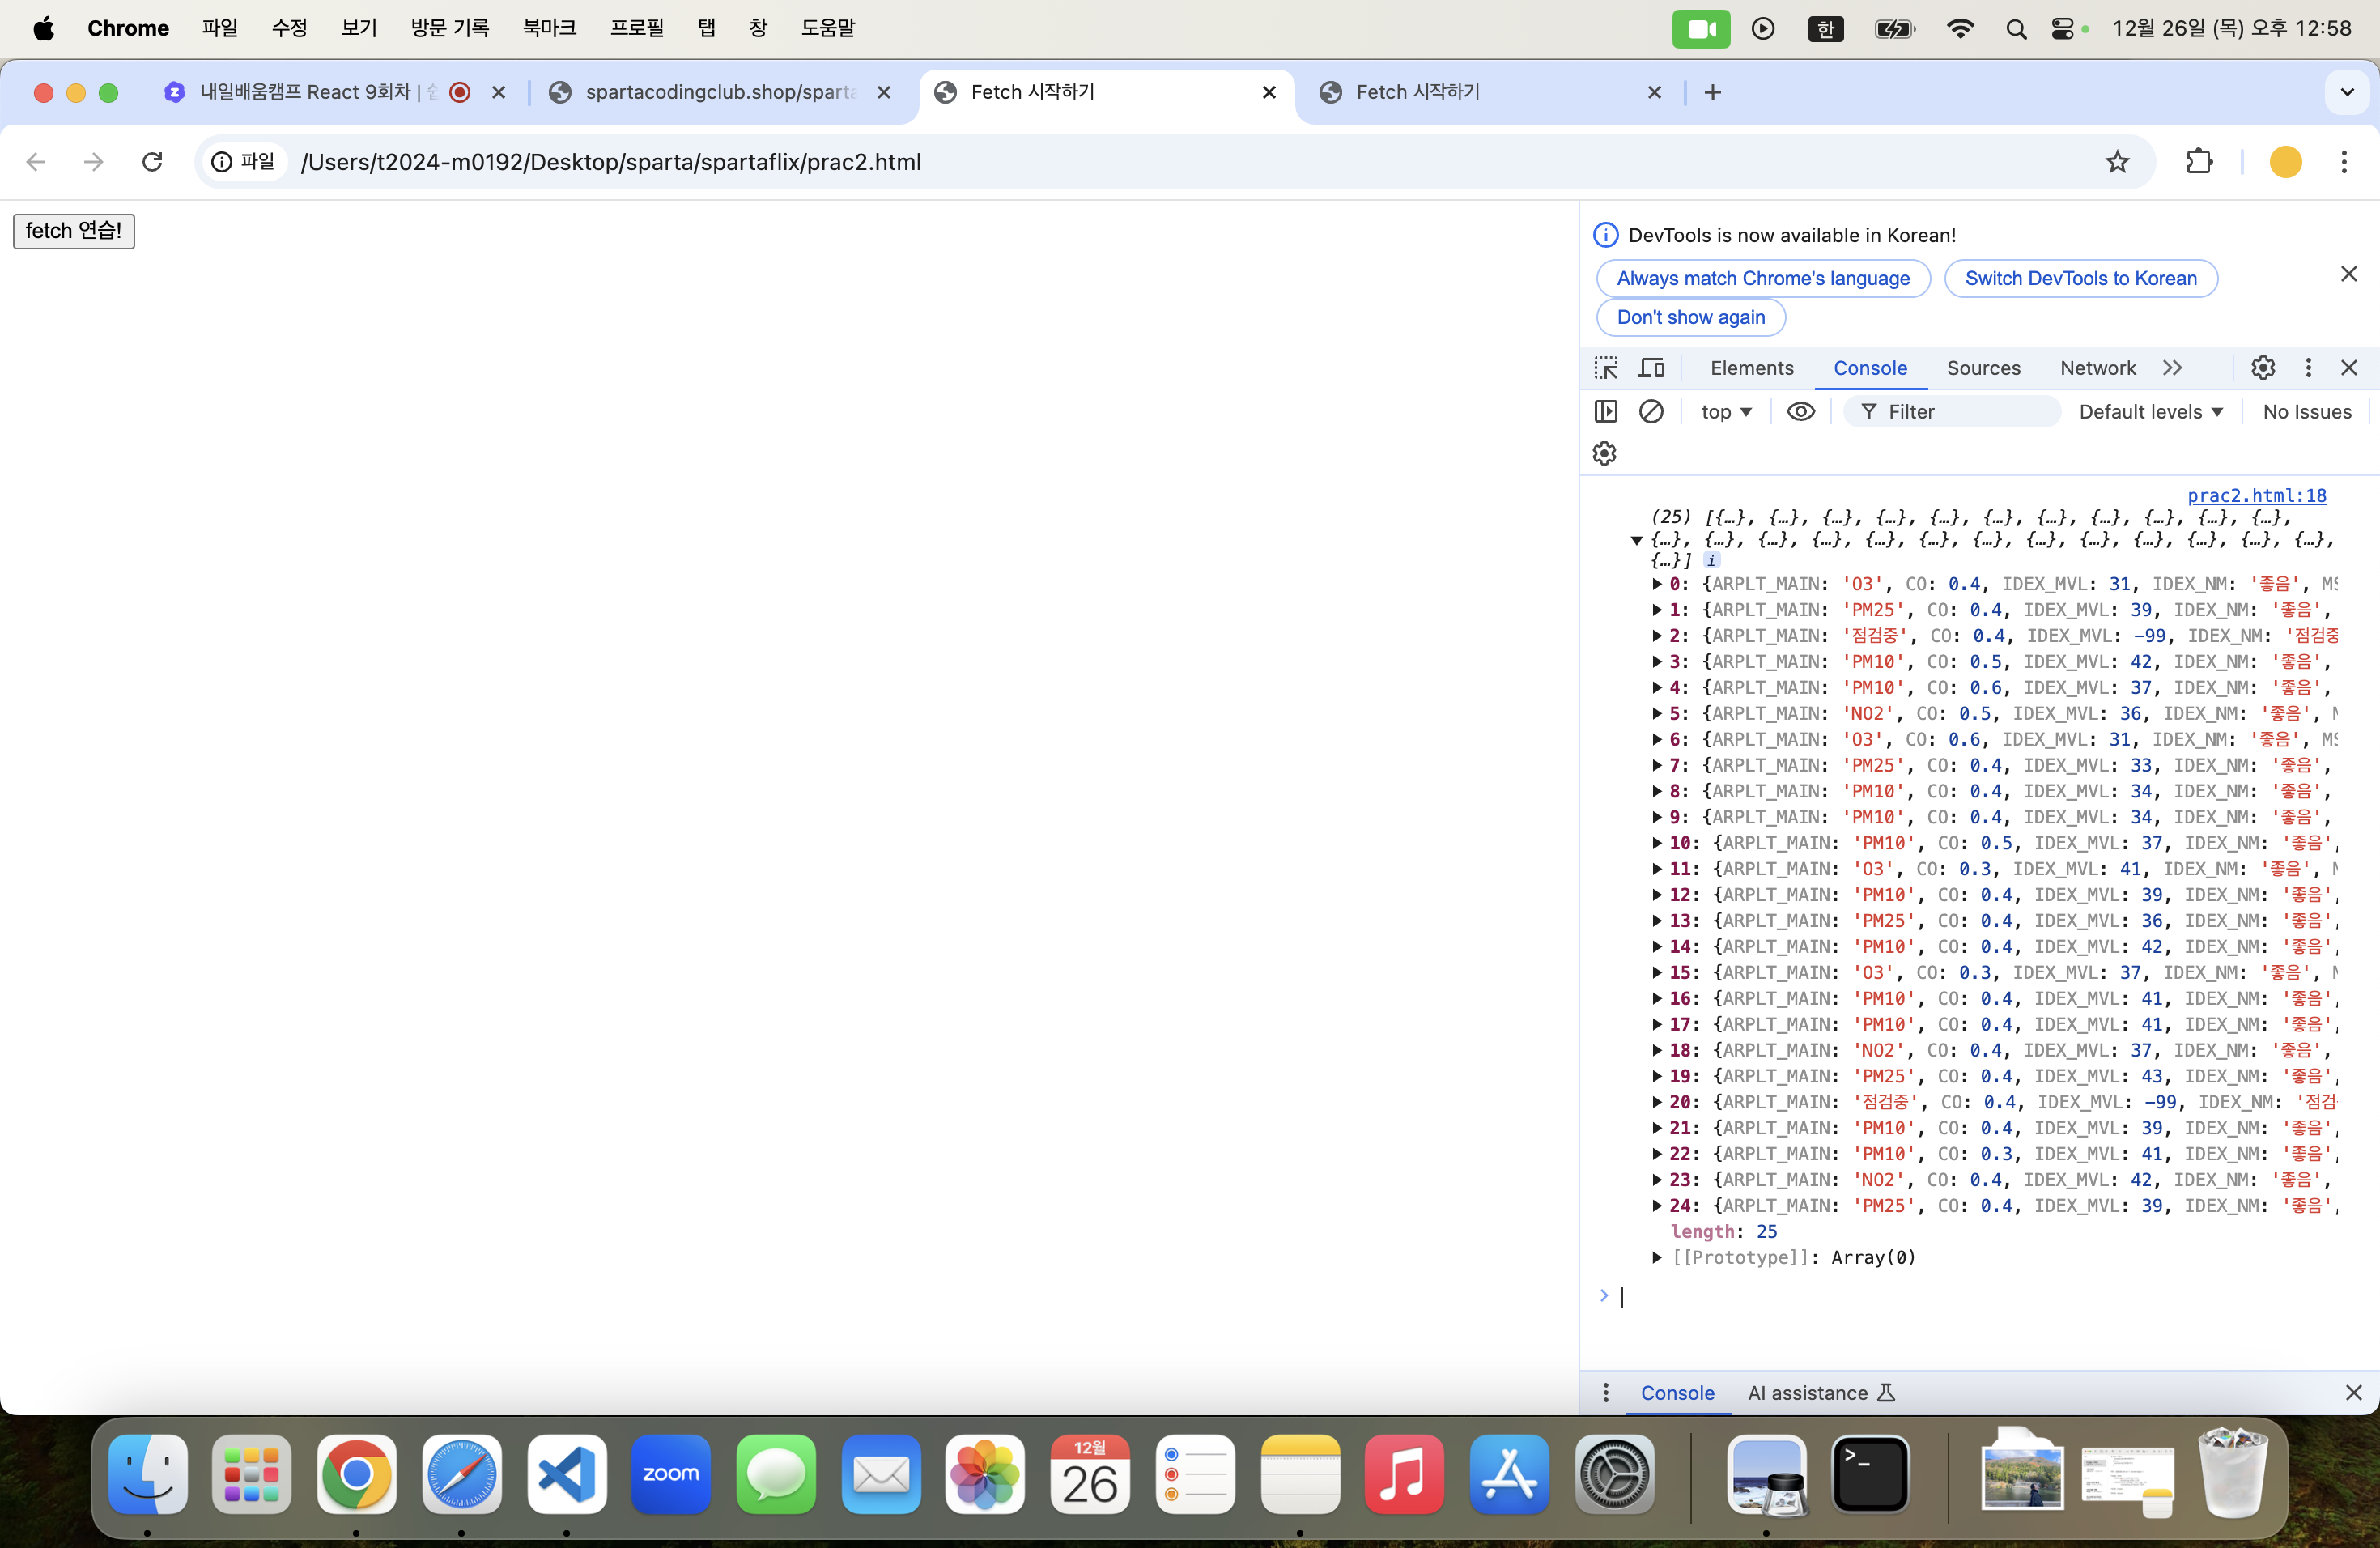Image resolution: width=2380 pixels, height=1548 pixels.
Task: Open DevTools settings gear icon
Action: click(x=2263, y=368)
